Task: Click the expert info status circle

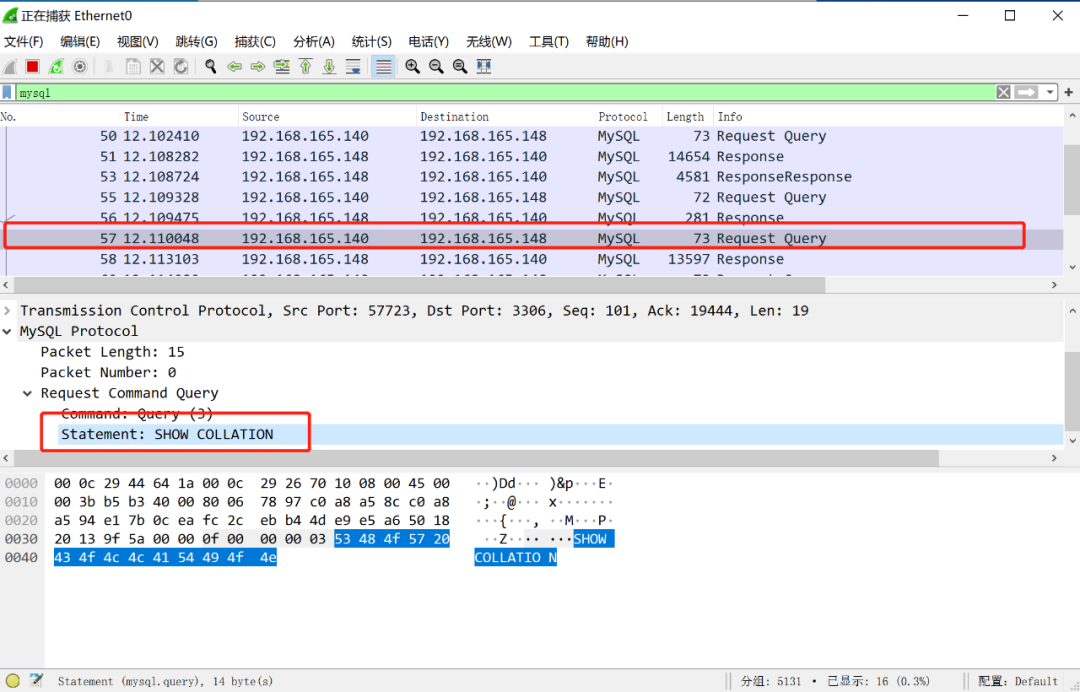Action: pyautogui.click(x=13, y=681)
